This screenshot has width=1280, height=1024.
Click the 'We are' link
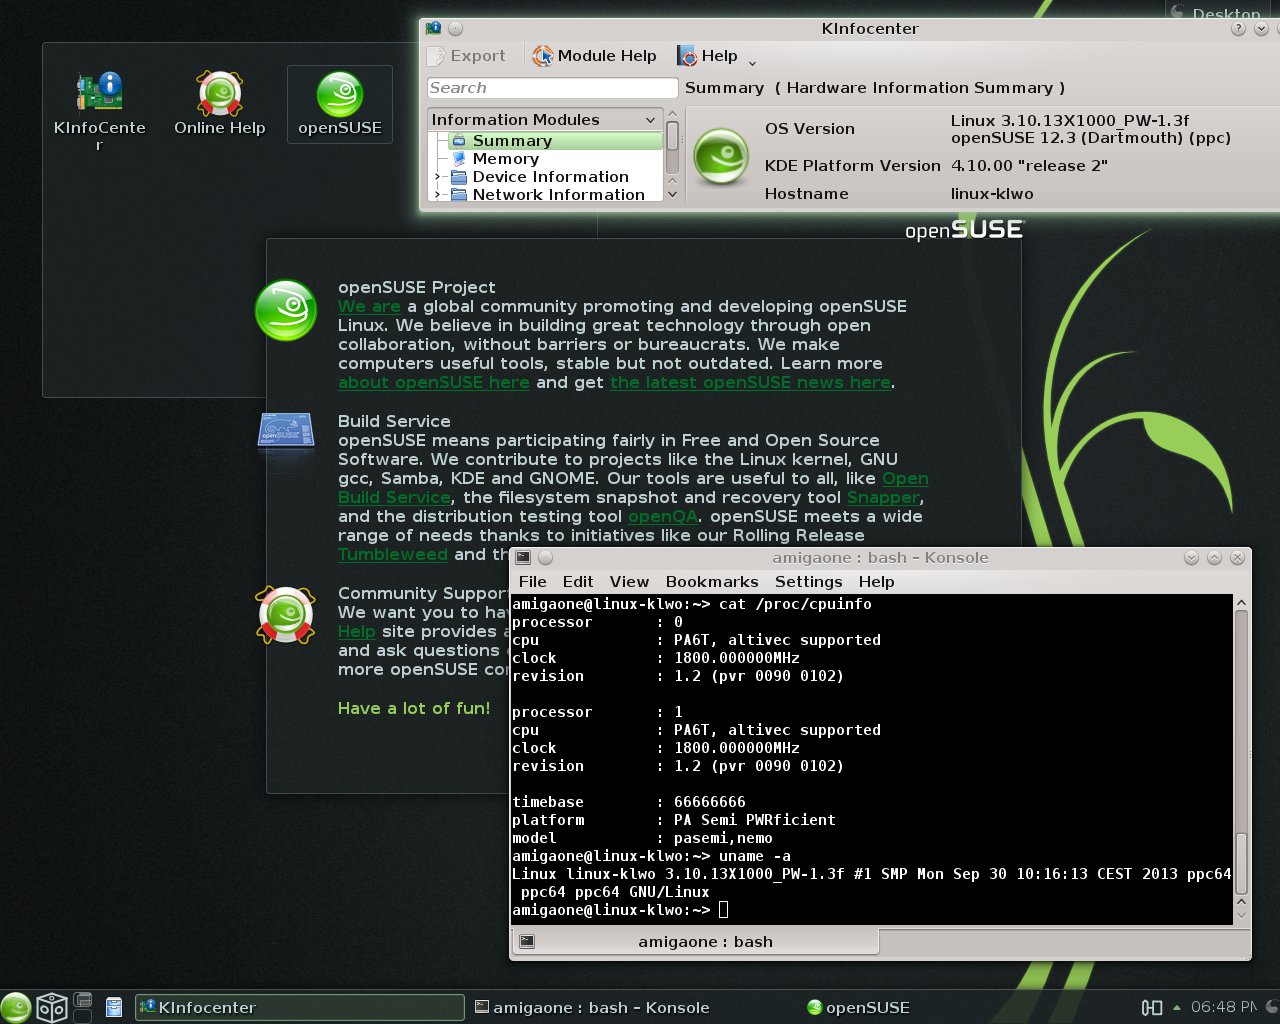[x=369, y=307]
